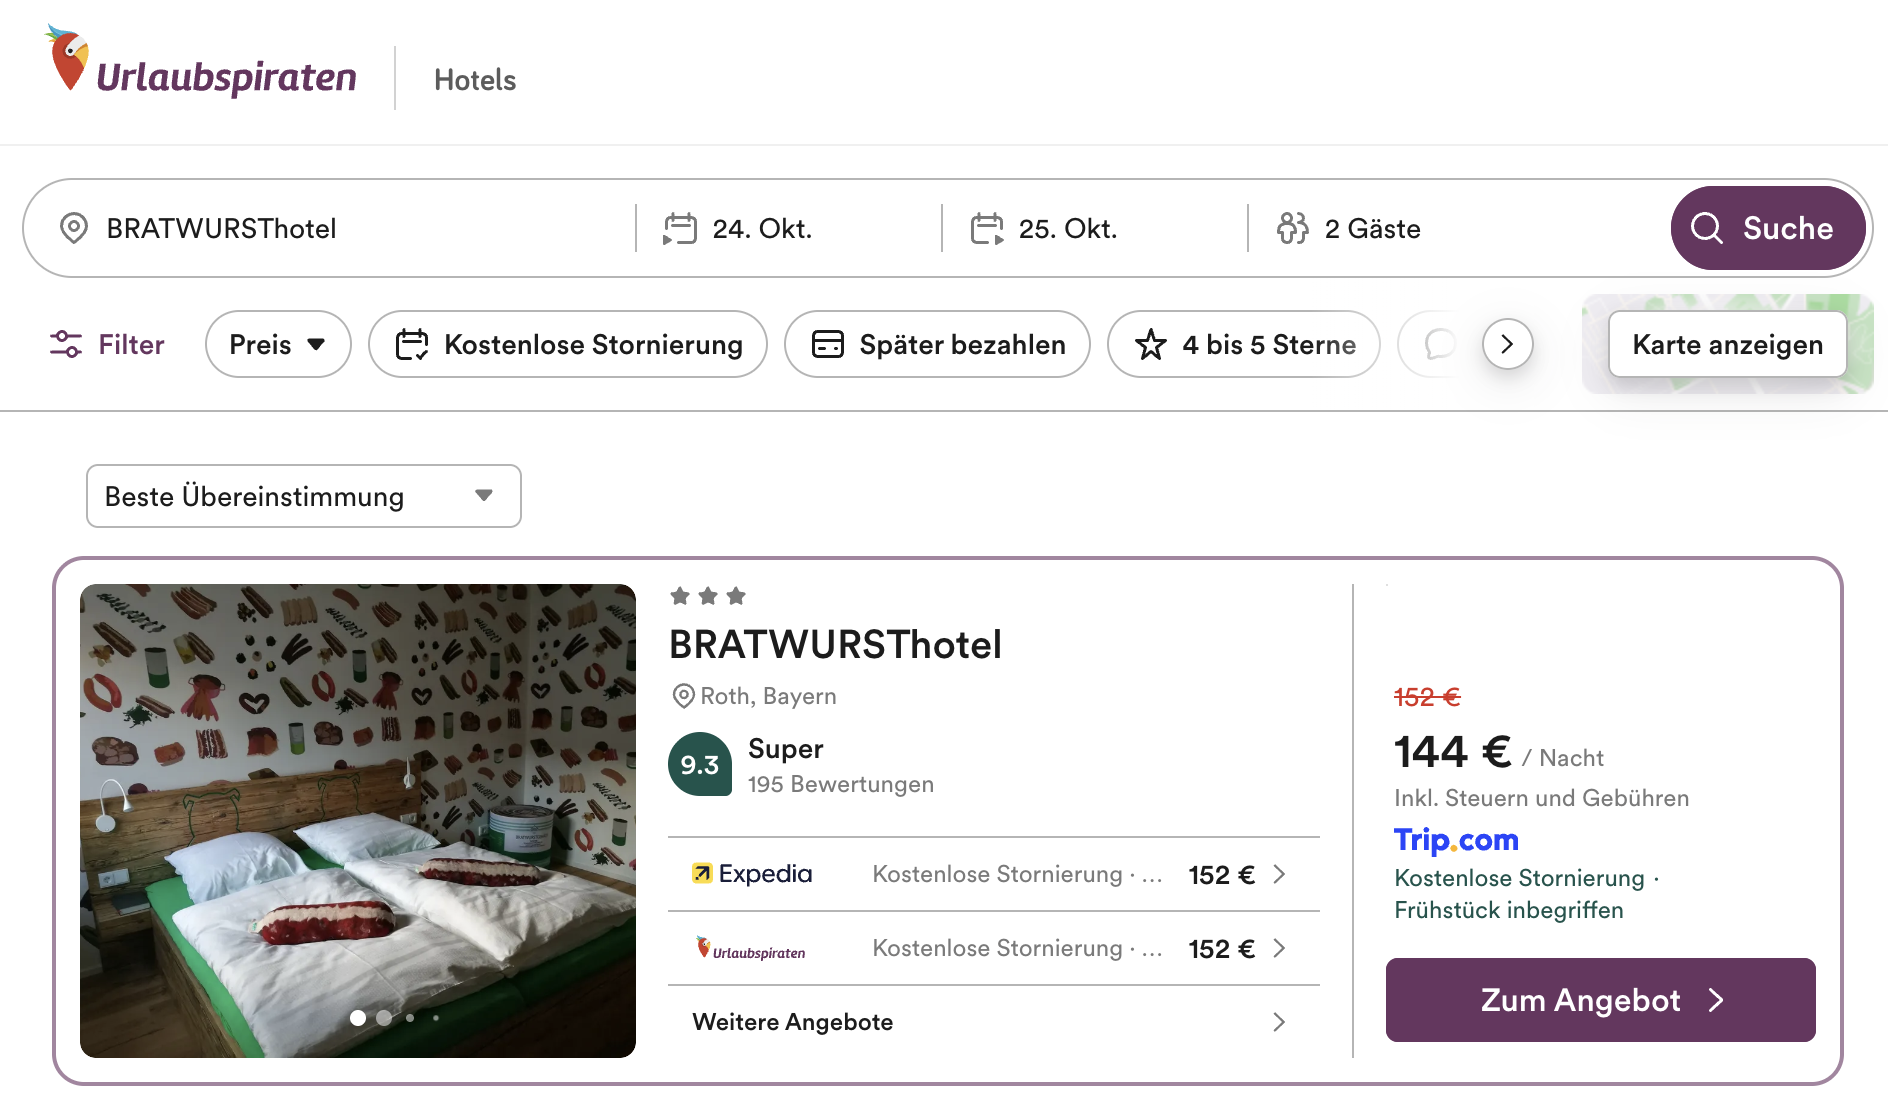This screenshot has height=1114, width=1888.
Task: Open the Beste Übereinstimmung sort dropdown
Action: (304, 496)
